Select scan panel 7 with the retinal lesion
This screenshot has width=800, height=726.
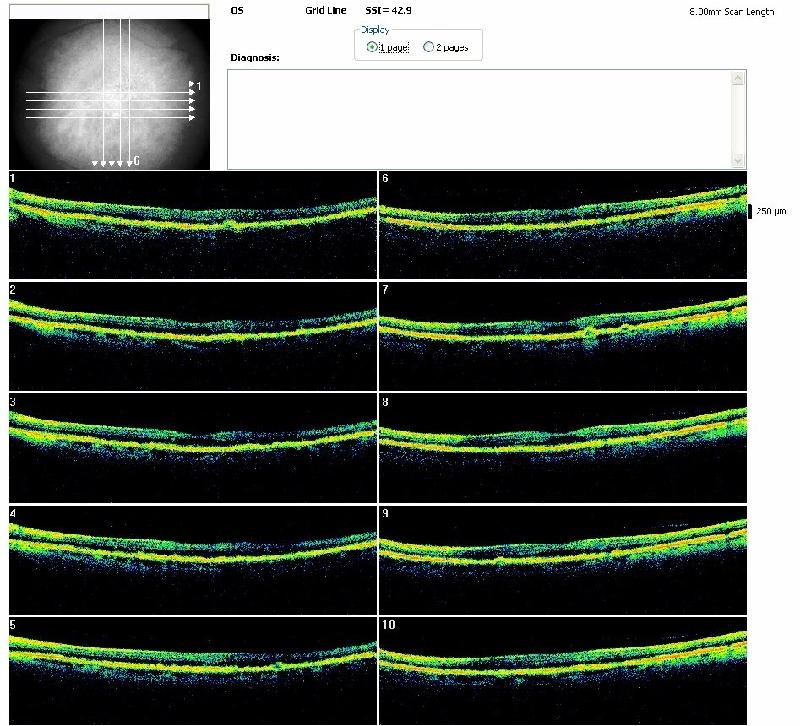[x=563, y=336]
